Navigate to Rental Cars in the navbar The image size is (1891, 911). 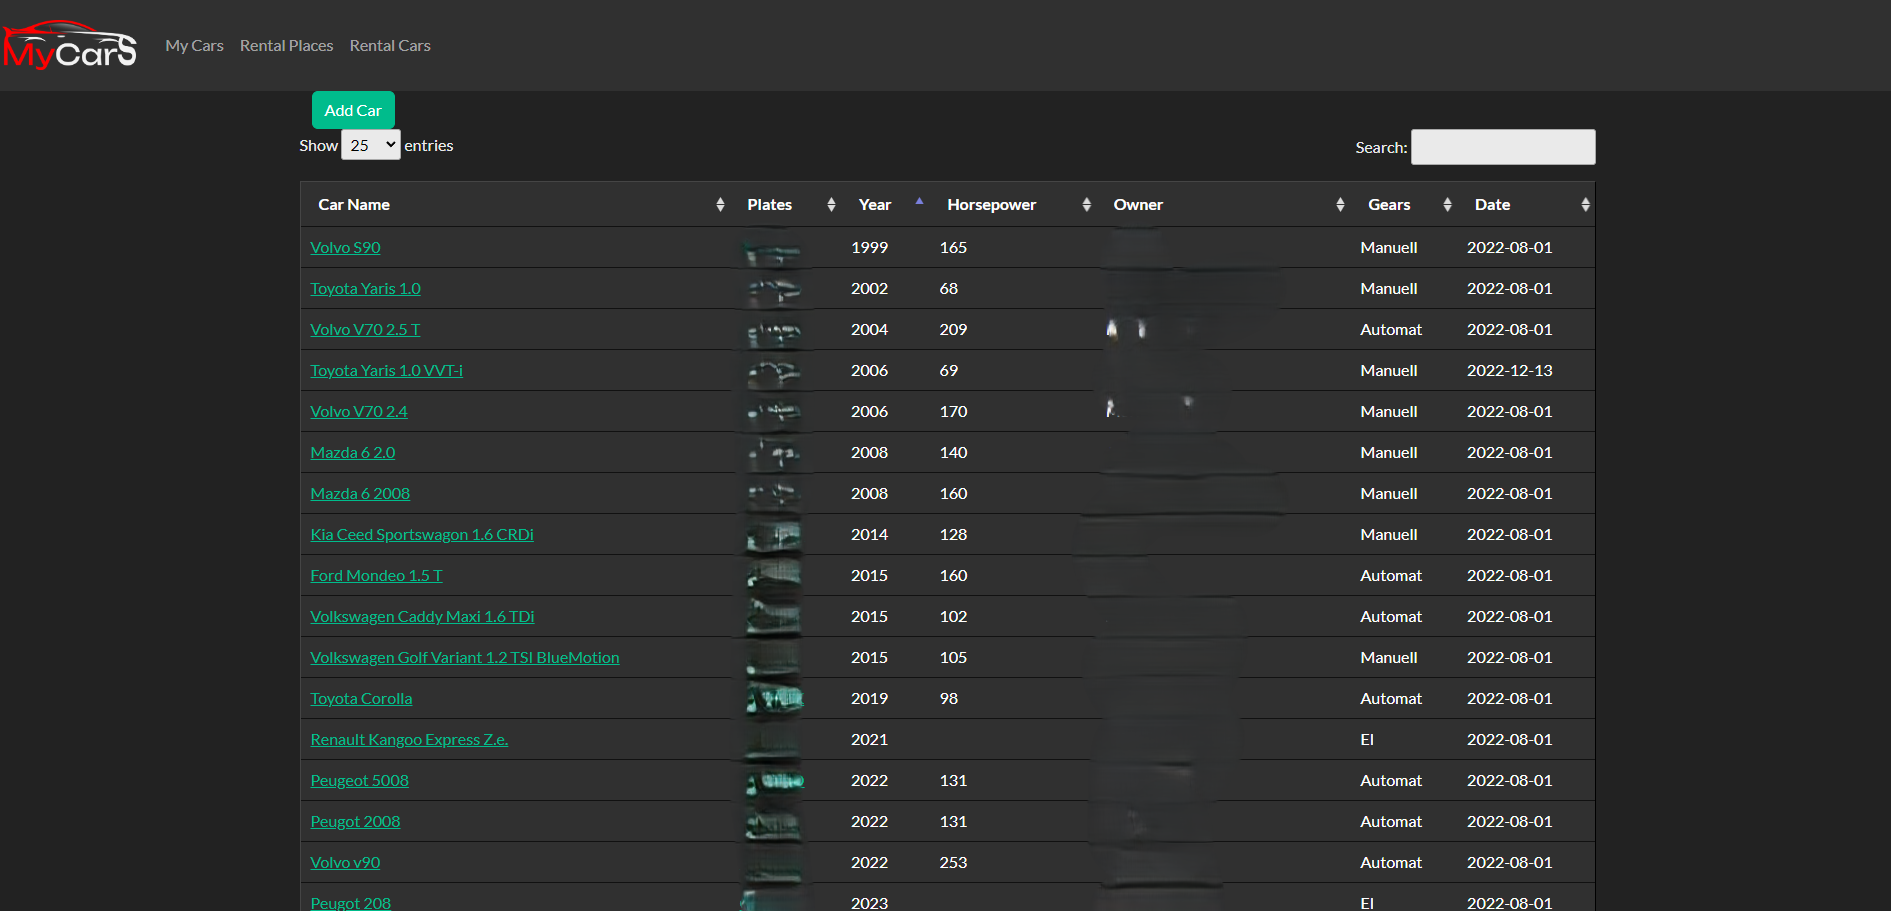pos(390,46)
